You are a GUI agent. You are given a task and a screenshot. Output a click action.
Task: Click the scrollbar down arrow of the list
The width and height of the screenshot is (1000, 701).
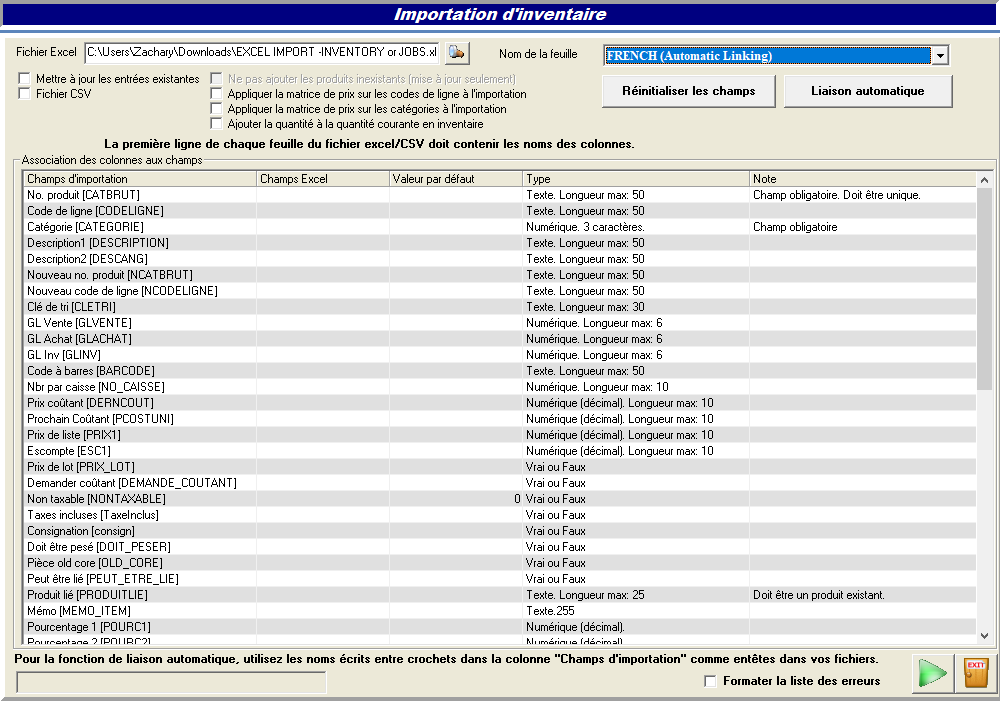pos(984,635)
